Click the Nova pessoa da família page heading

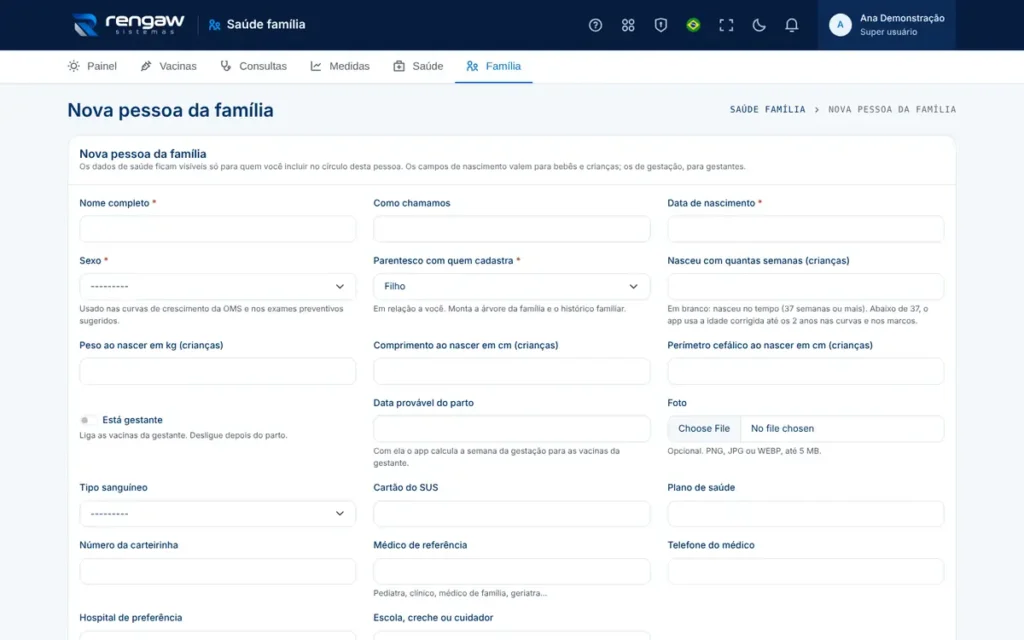tap(170, 110)
